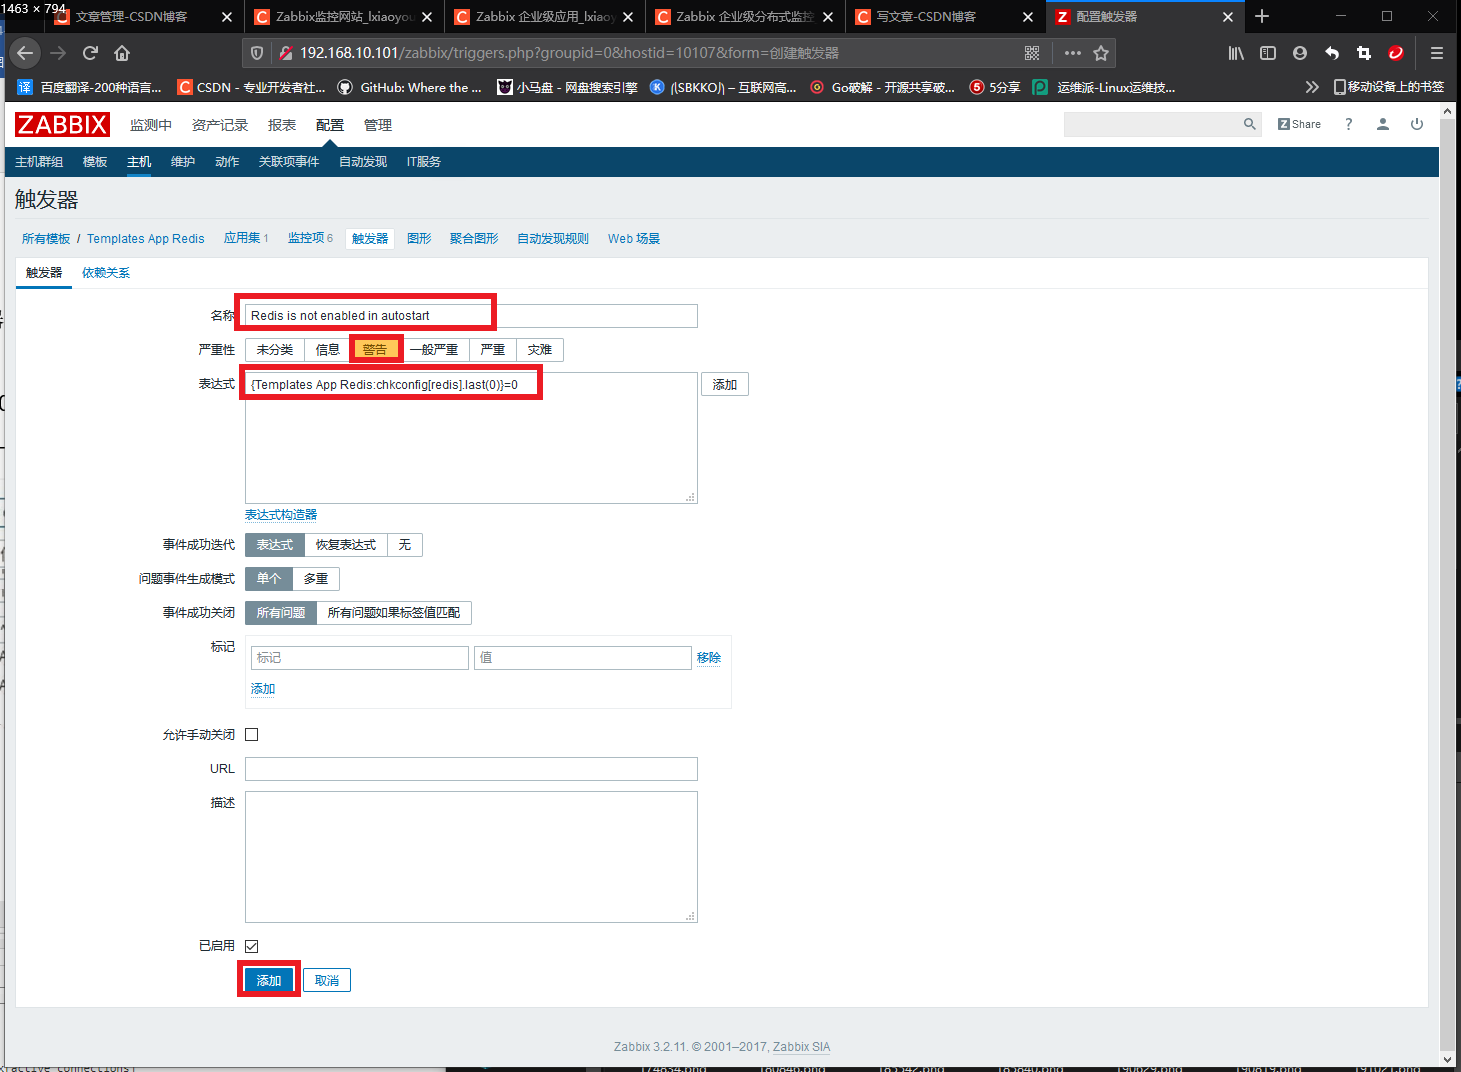Open the QR code icon in address bar

click(x=1032, y=53)
